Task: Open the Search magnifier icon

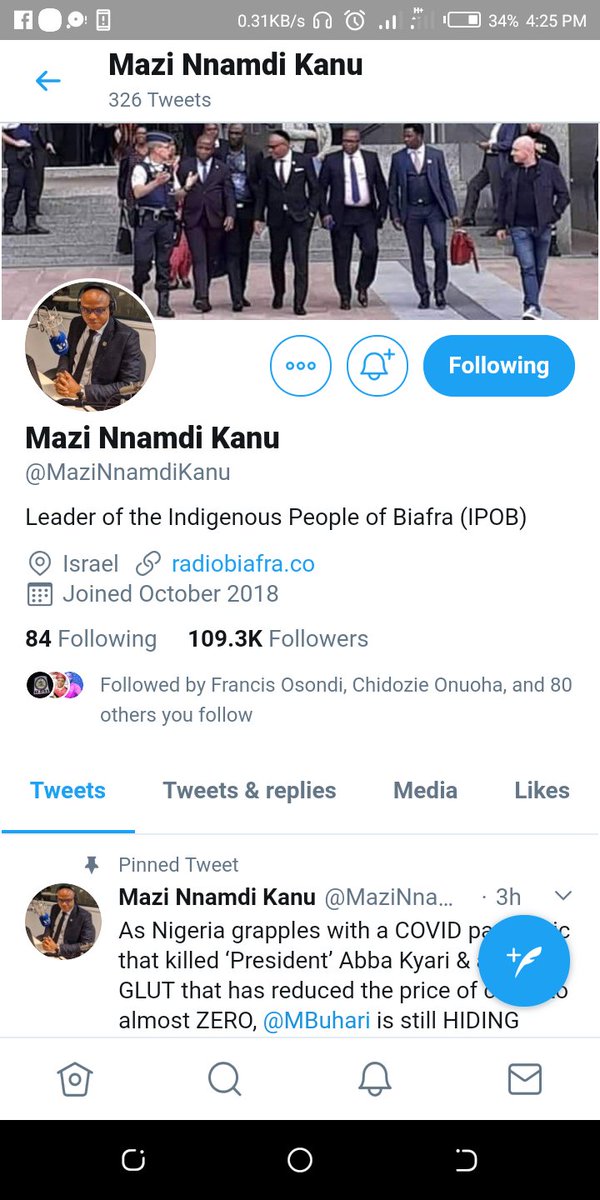Action: (225, 1079)
